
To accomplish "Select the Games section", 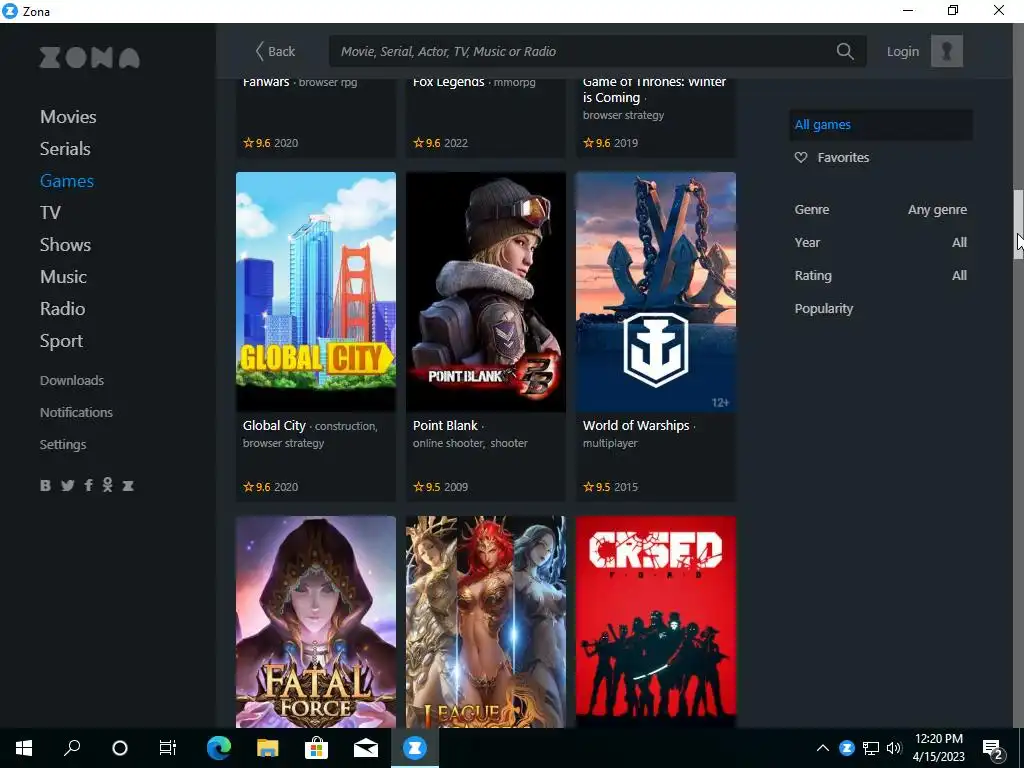I will pyautogui.click(x=67, y=181).
